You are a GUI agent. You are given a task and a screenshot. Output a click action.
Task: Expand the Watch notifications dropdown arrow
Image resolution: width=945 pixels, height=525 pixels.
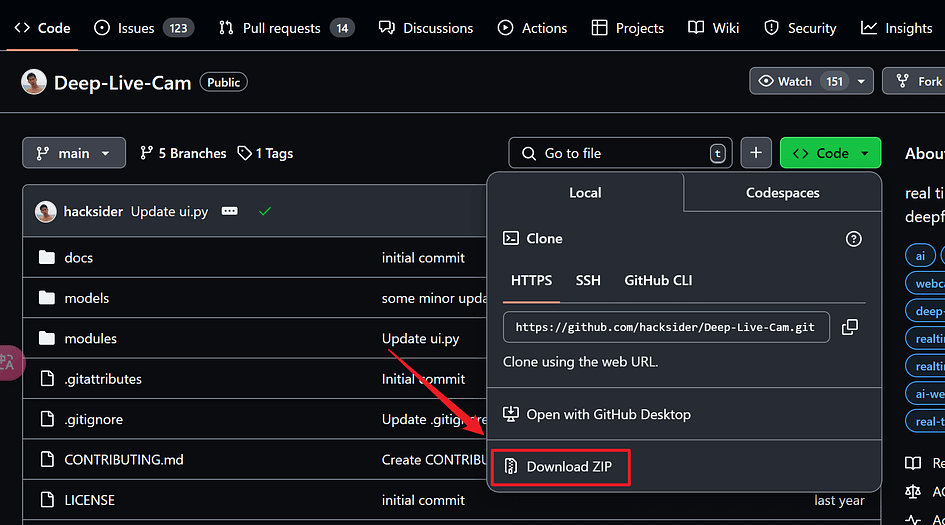(862, 81)
